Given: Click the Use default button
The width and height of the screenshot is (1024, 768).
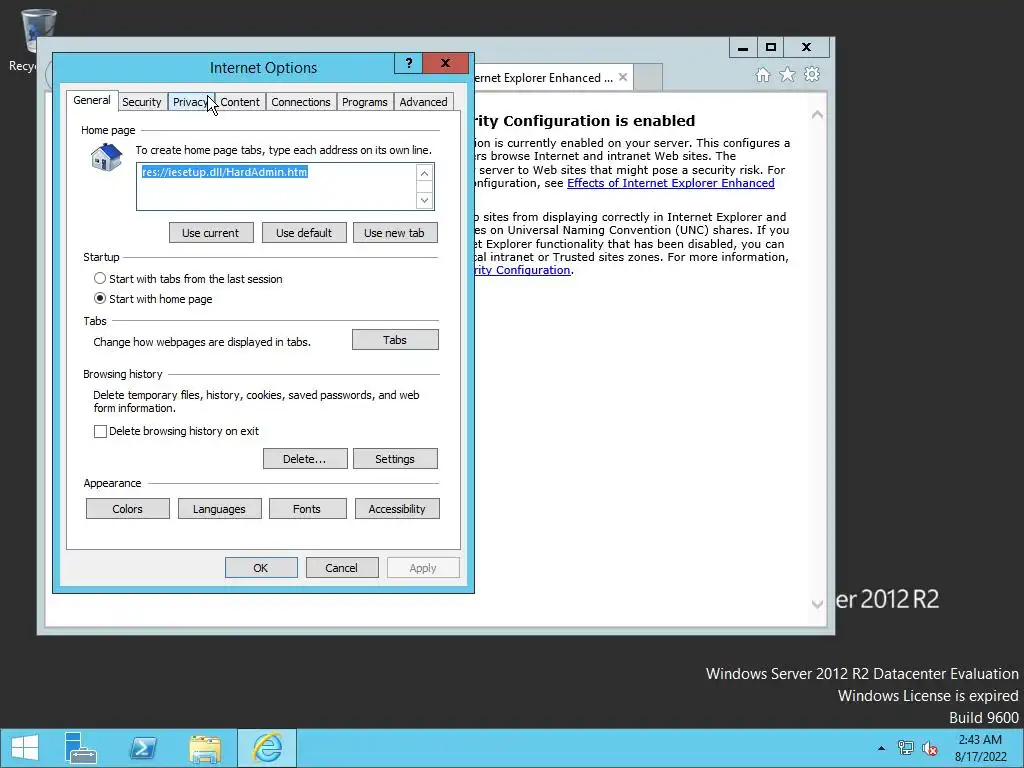Looking at the screenshot, I should (304, 232).
